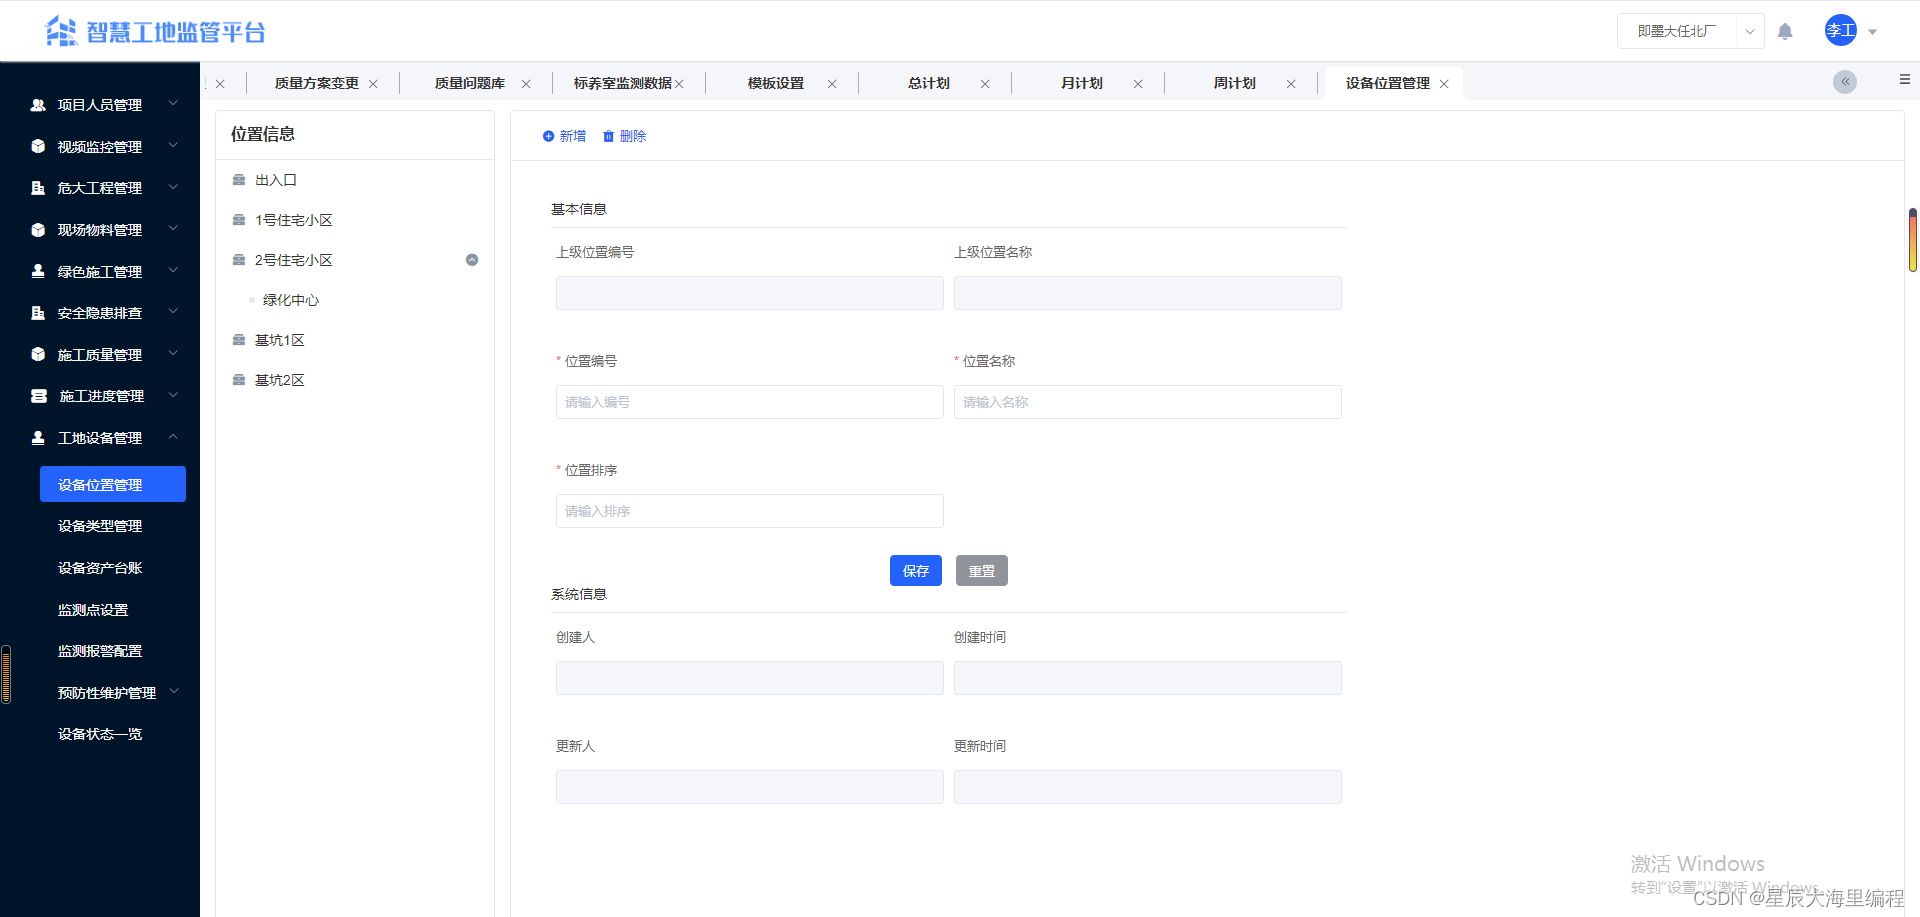Click the 更新时间 field

1148,787
